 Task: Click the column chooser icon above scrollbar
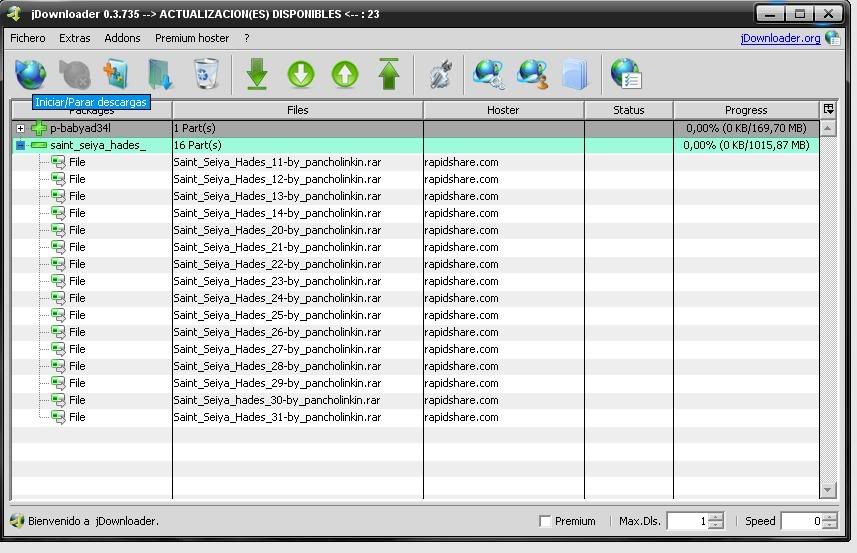pyautogui.click(x=829, y=109)
